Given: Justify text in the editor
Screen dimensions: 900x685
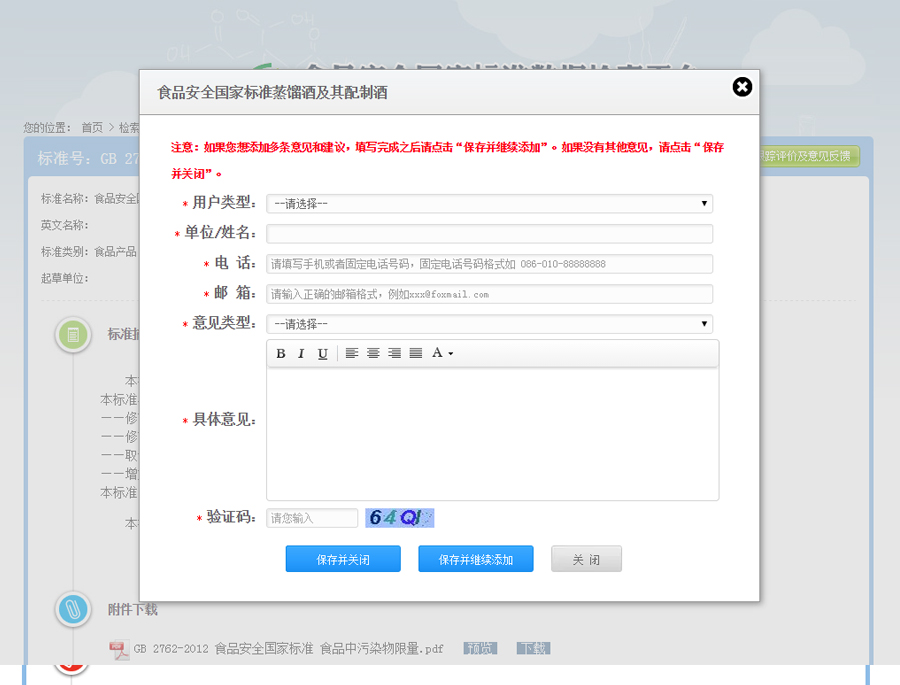Looking at the screenshot, I should [415, 354].
